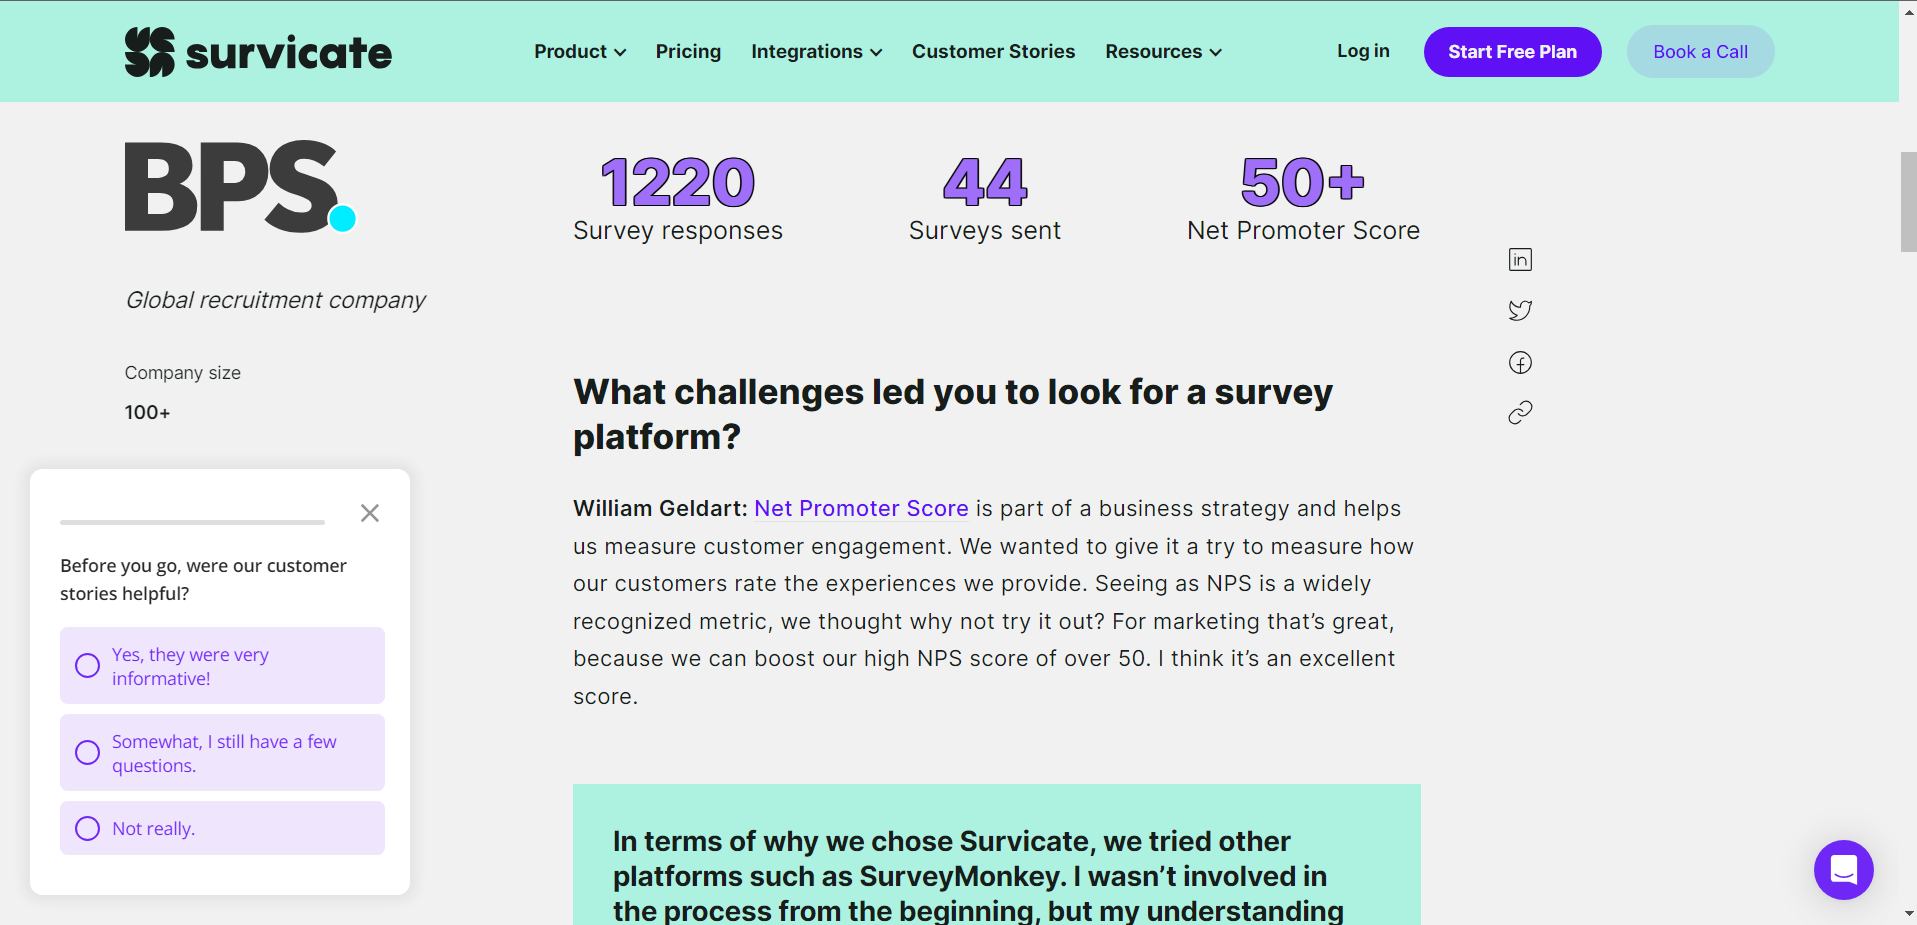Pick the 'Not really.' radio option
1917x925 pixels.
tap(222, 828)
